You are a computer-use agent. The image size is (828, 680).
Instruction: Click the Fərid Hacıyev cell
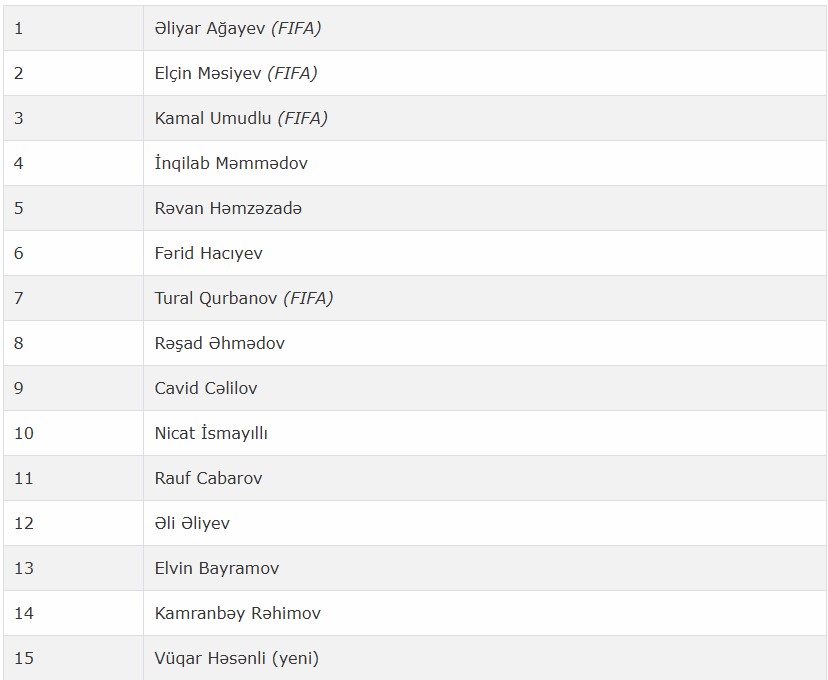484,253
